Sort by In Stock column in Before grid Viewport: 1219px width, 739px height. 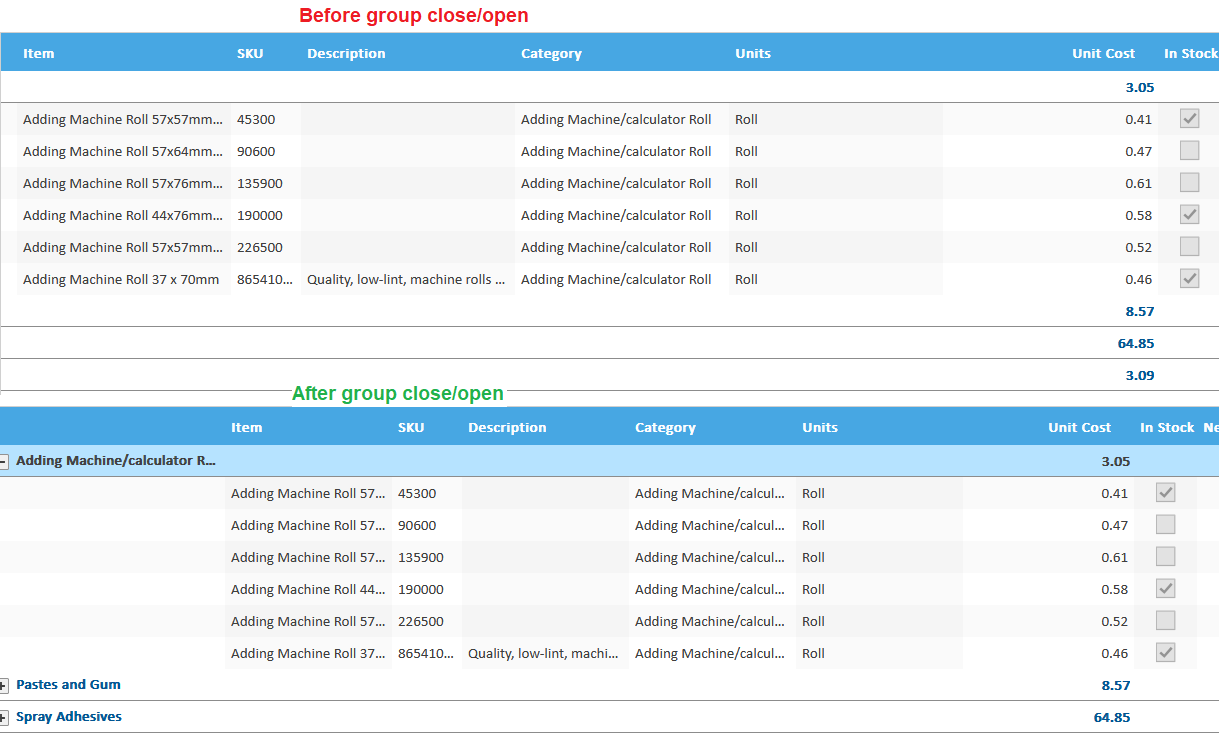tap(1191, 54)
